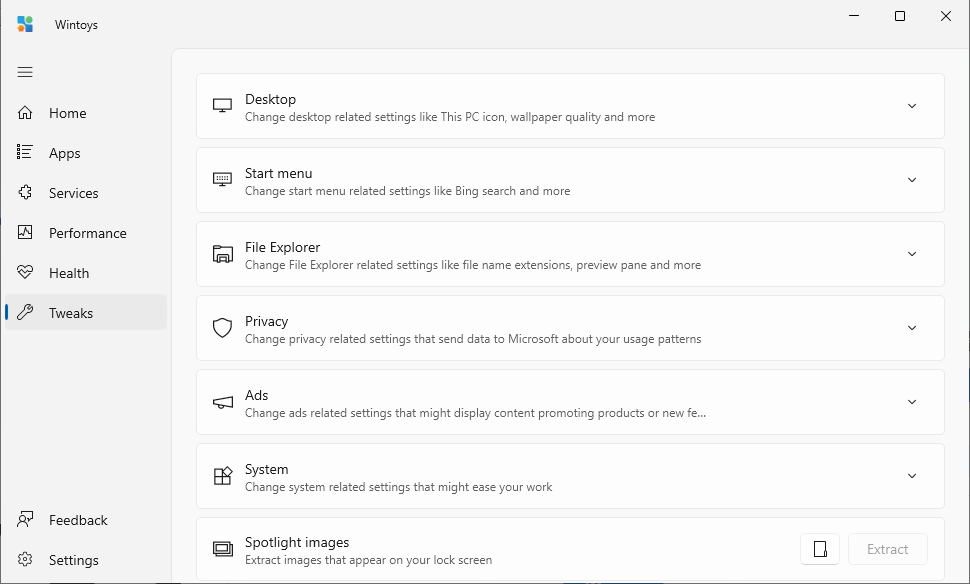Click the Extract button
Image resolution: width=970 pixels, height=584 pixels.
click(888, 549)
